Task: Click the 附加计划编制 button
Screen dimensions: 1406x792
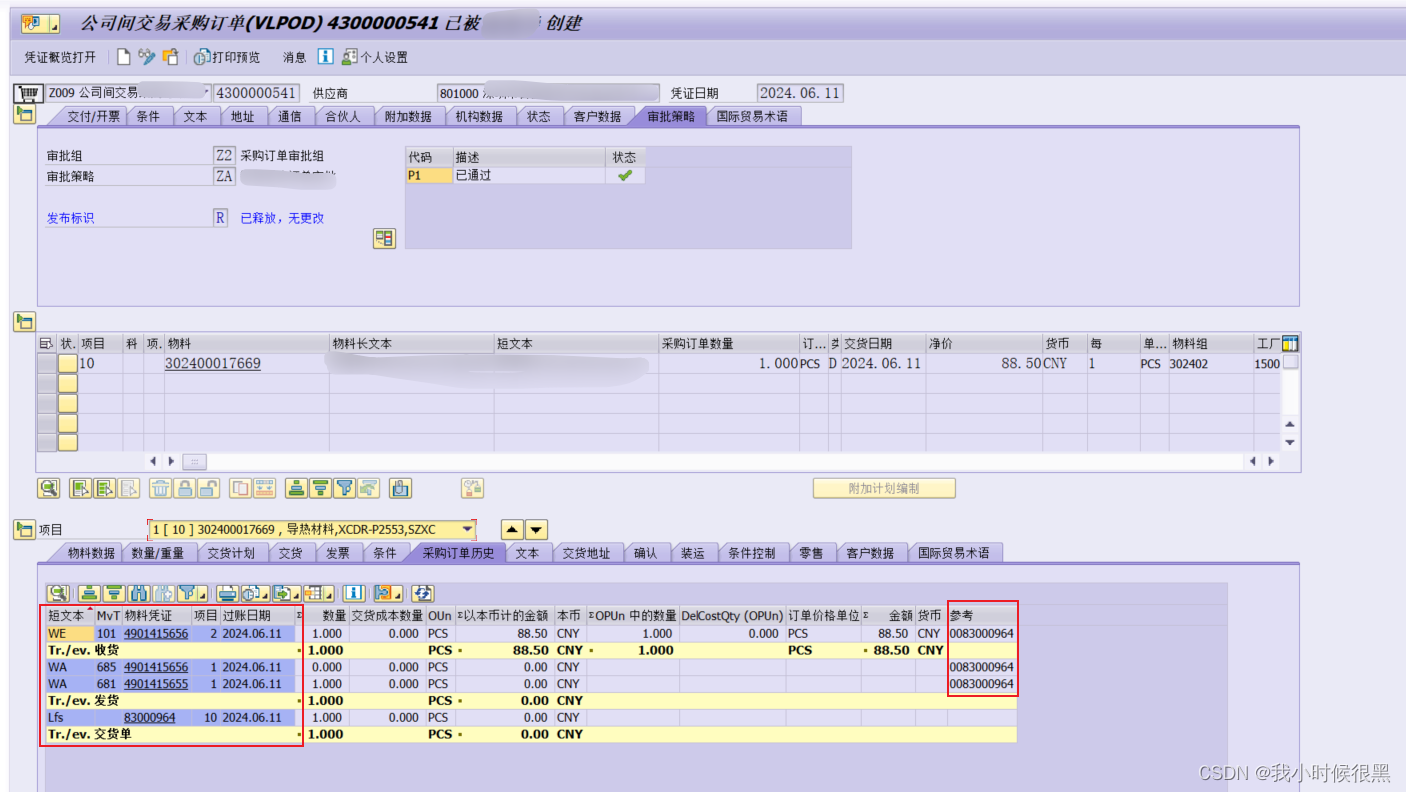Action: pos(884,489)
